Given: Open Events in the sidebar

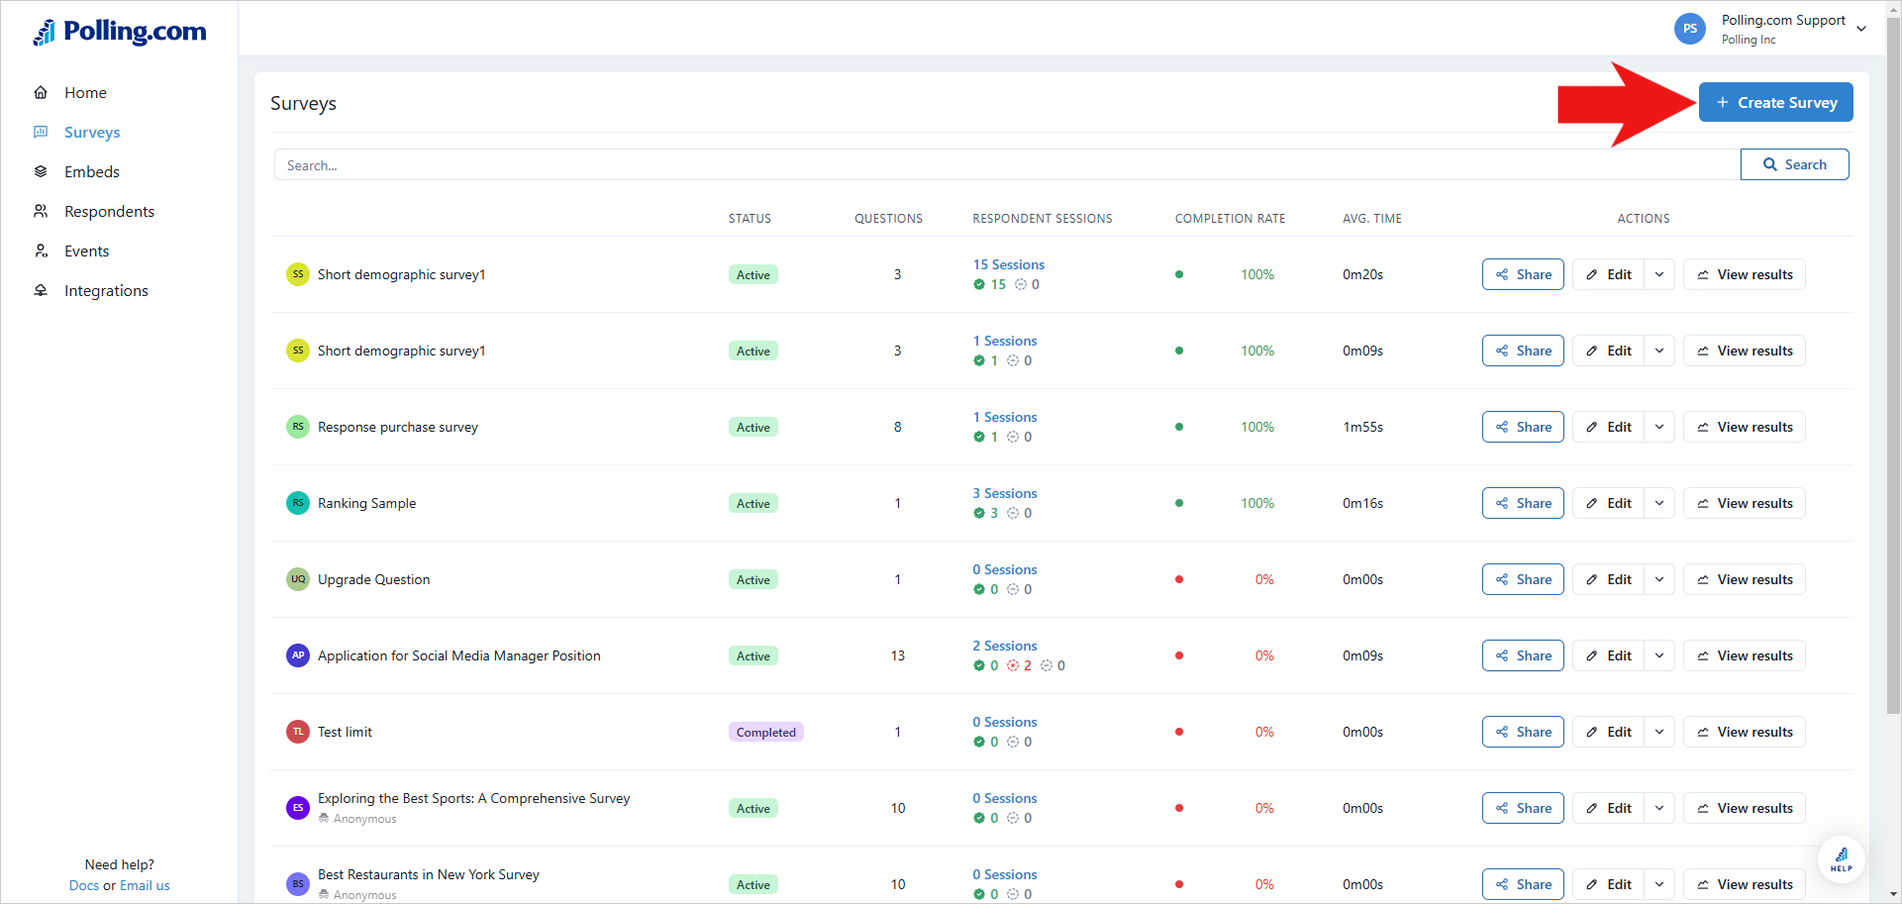Looking at the screenshot, I should coord(87,251).
